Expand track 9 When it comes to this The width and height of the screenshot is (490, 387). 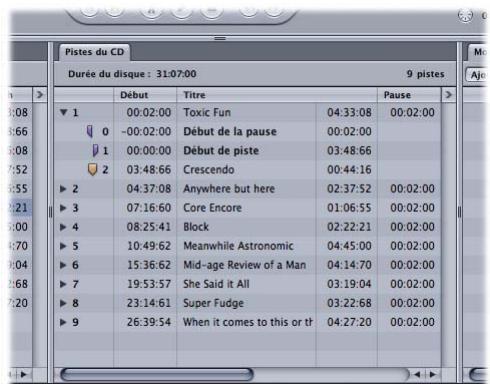63,322
